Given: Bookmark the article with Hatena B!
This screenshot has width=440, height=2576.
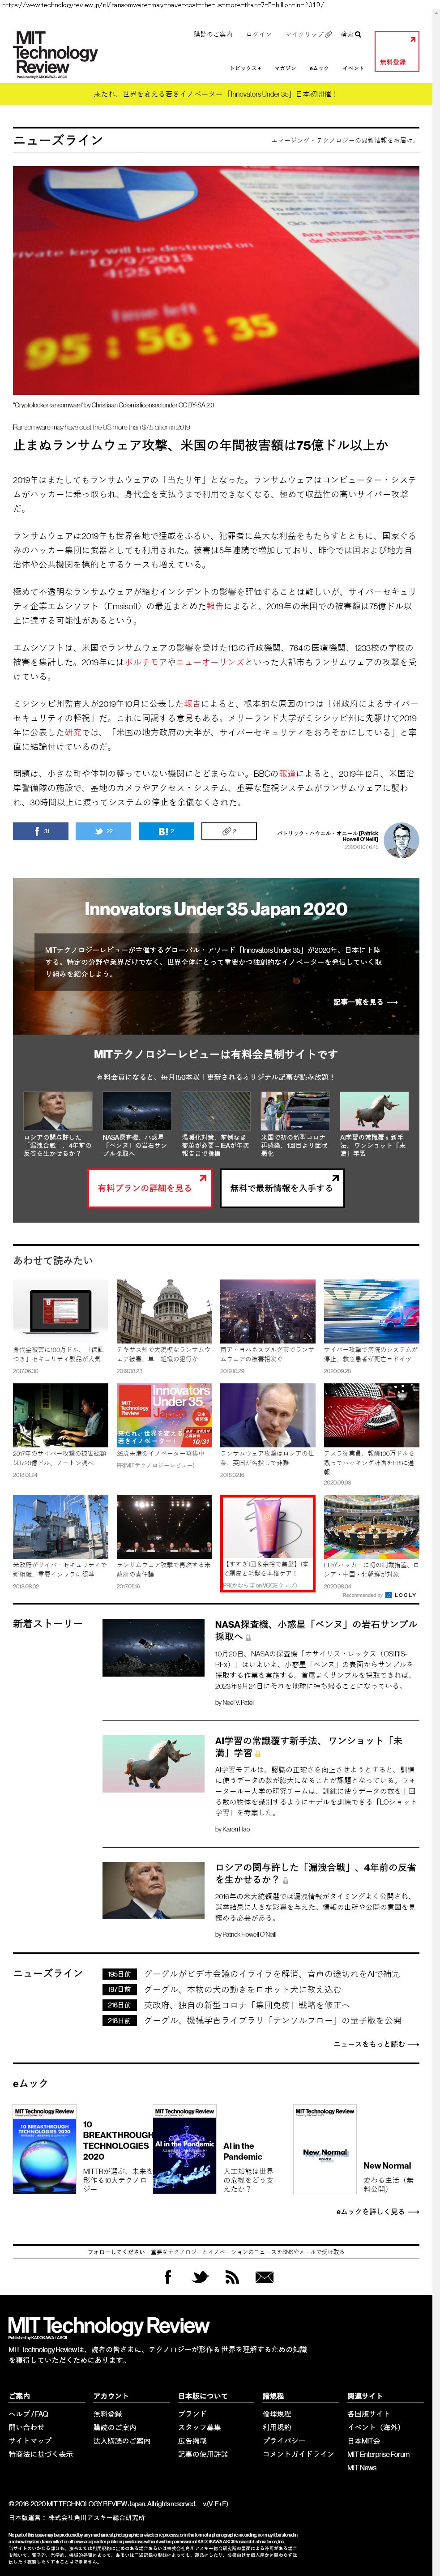Looking at the screenshot, I should [x=166, y=831].
